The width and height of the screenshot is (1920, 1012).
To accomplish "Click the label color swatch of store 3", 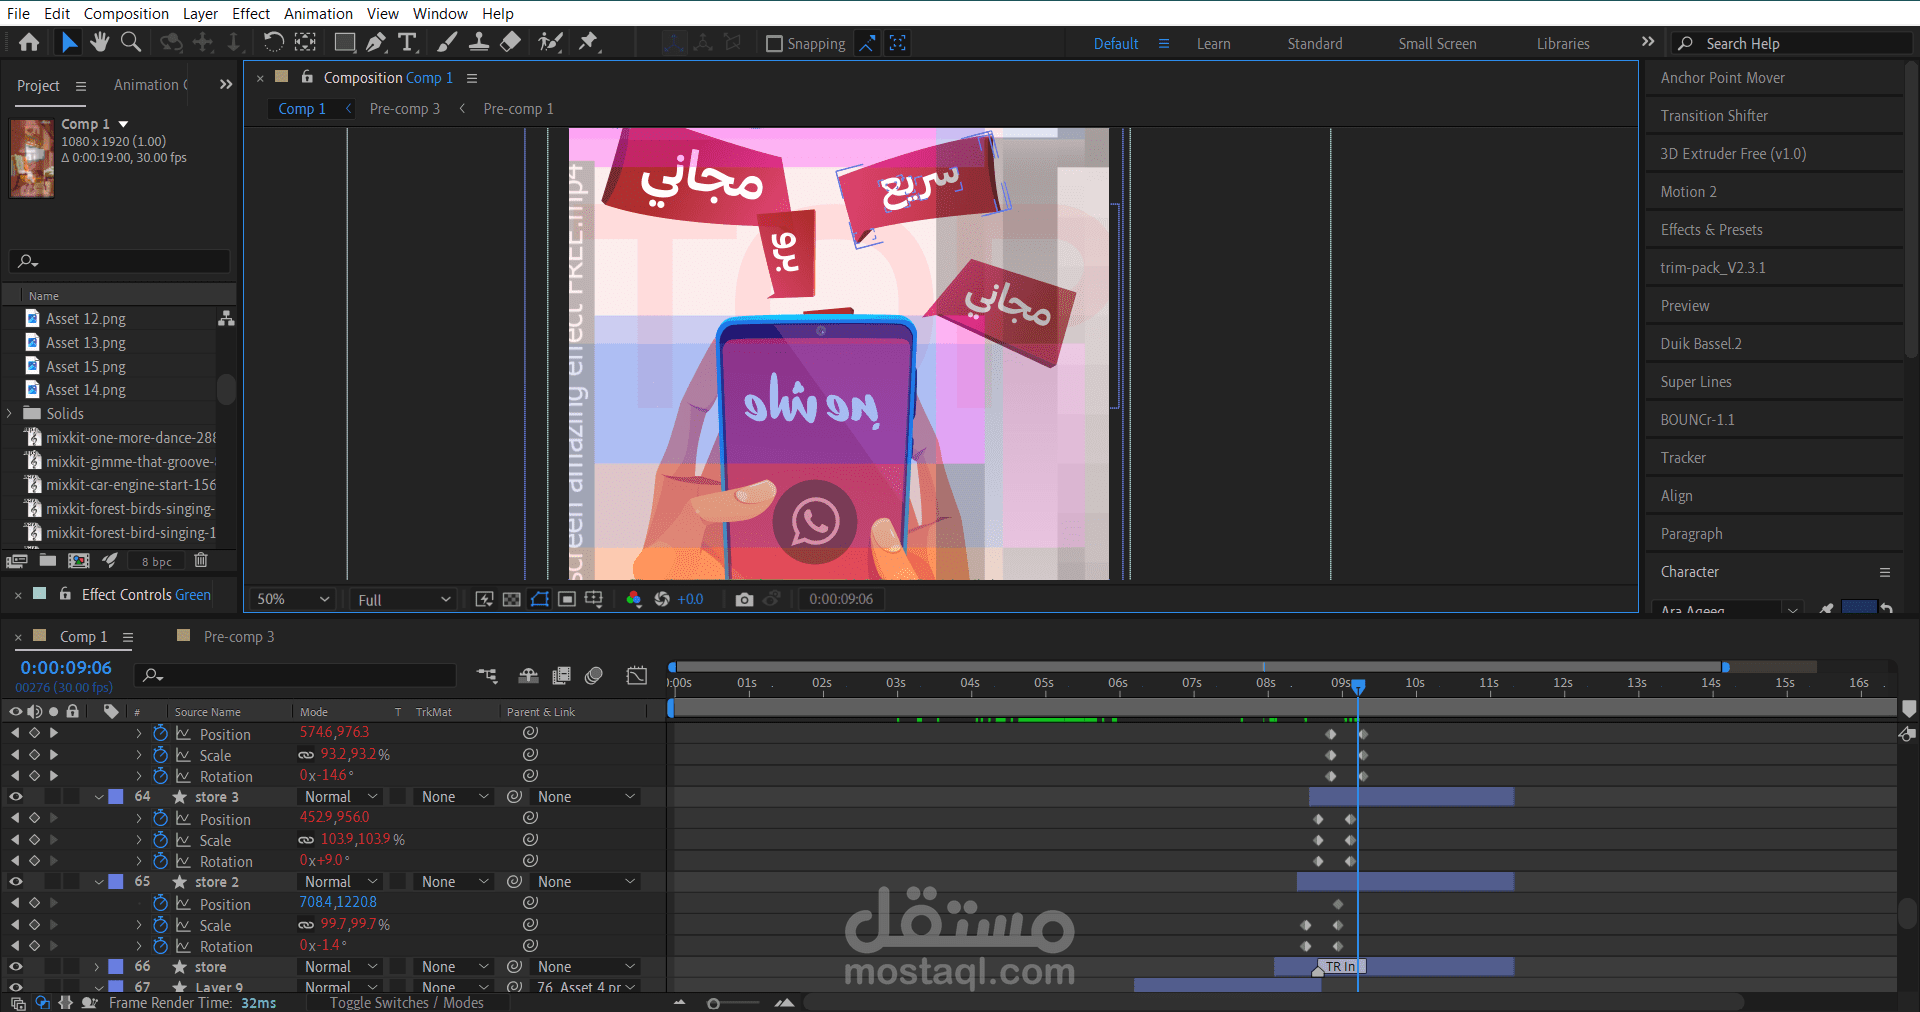I will [116, 797].
